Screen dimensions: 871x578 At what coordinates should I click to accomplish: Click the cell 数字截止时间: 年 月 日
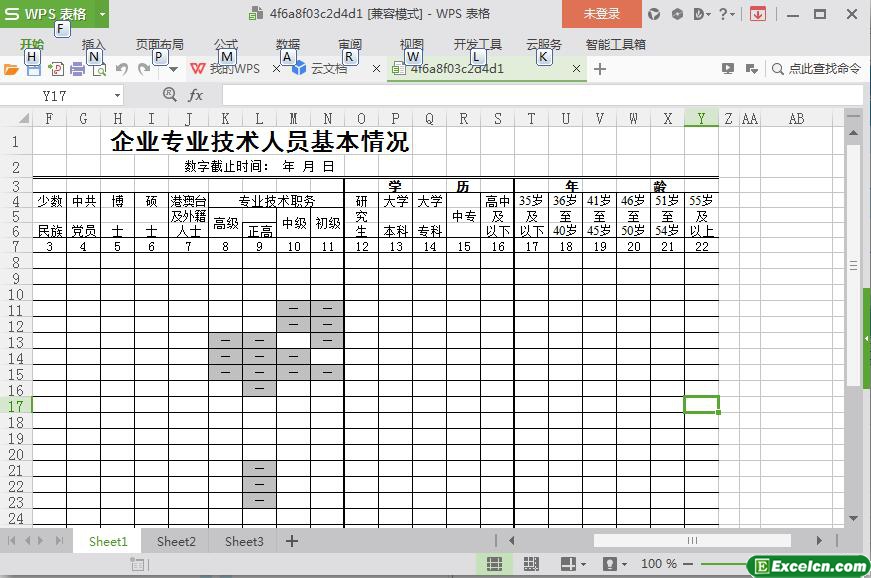point(259,166)
